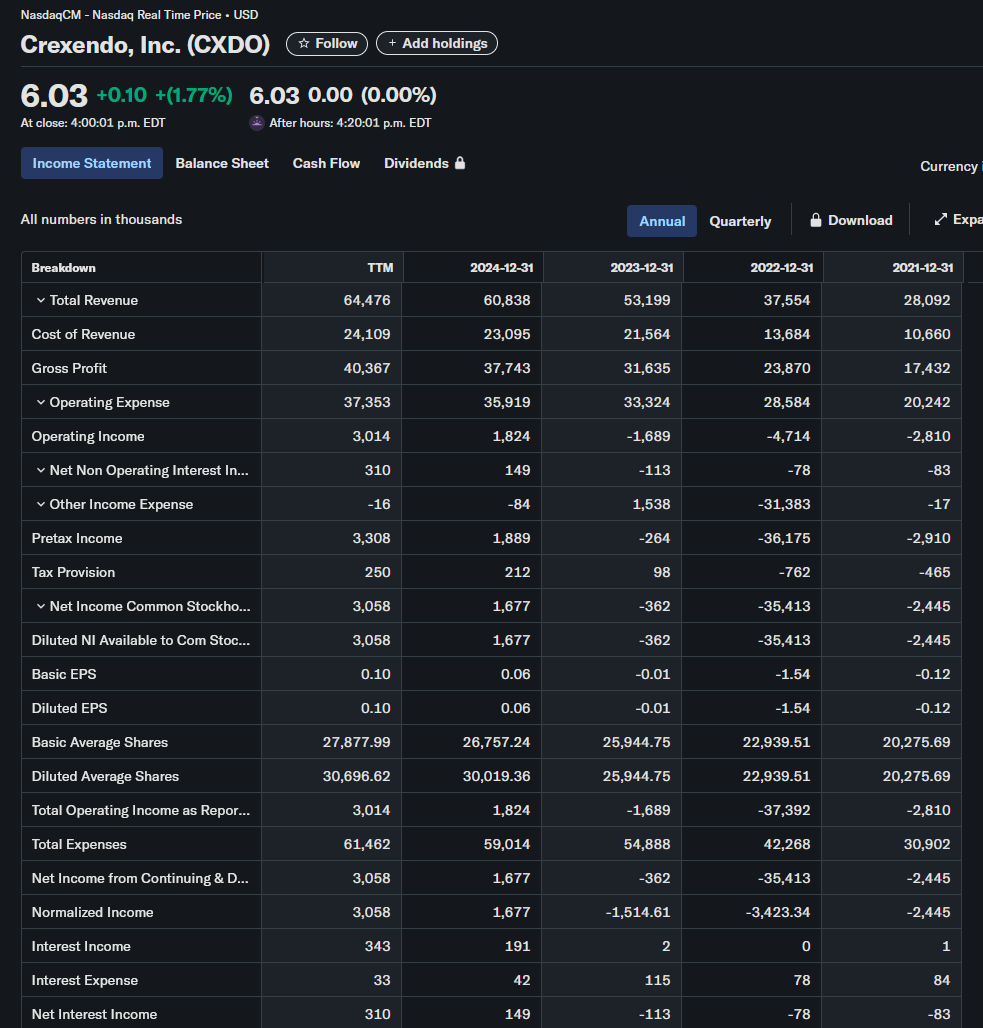The image size is (983, 1028).
Task: Expand the Operating Expense row
Action: point(41,402)
